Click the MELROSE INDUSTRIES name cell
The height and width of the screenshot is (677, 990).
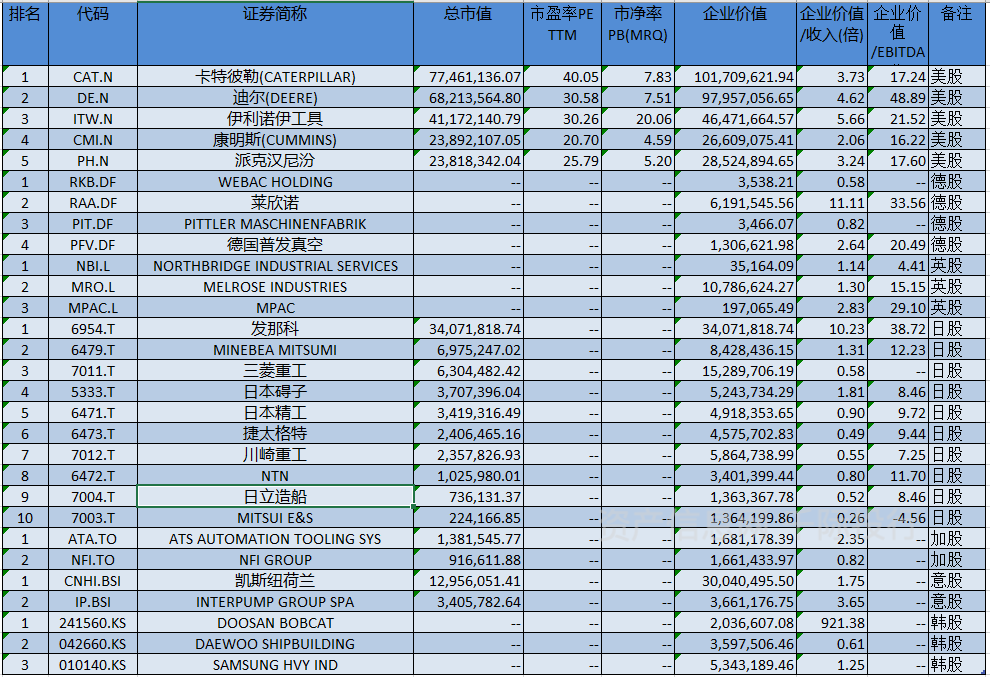[275, 287]
